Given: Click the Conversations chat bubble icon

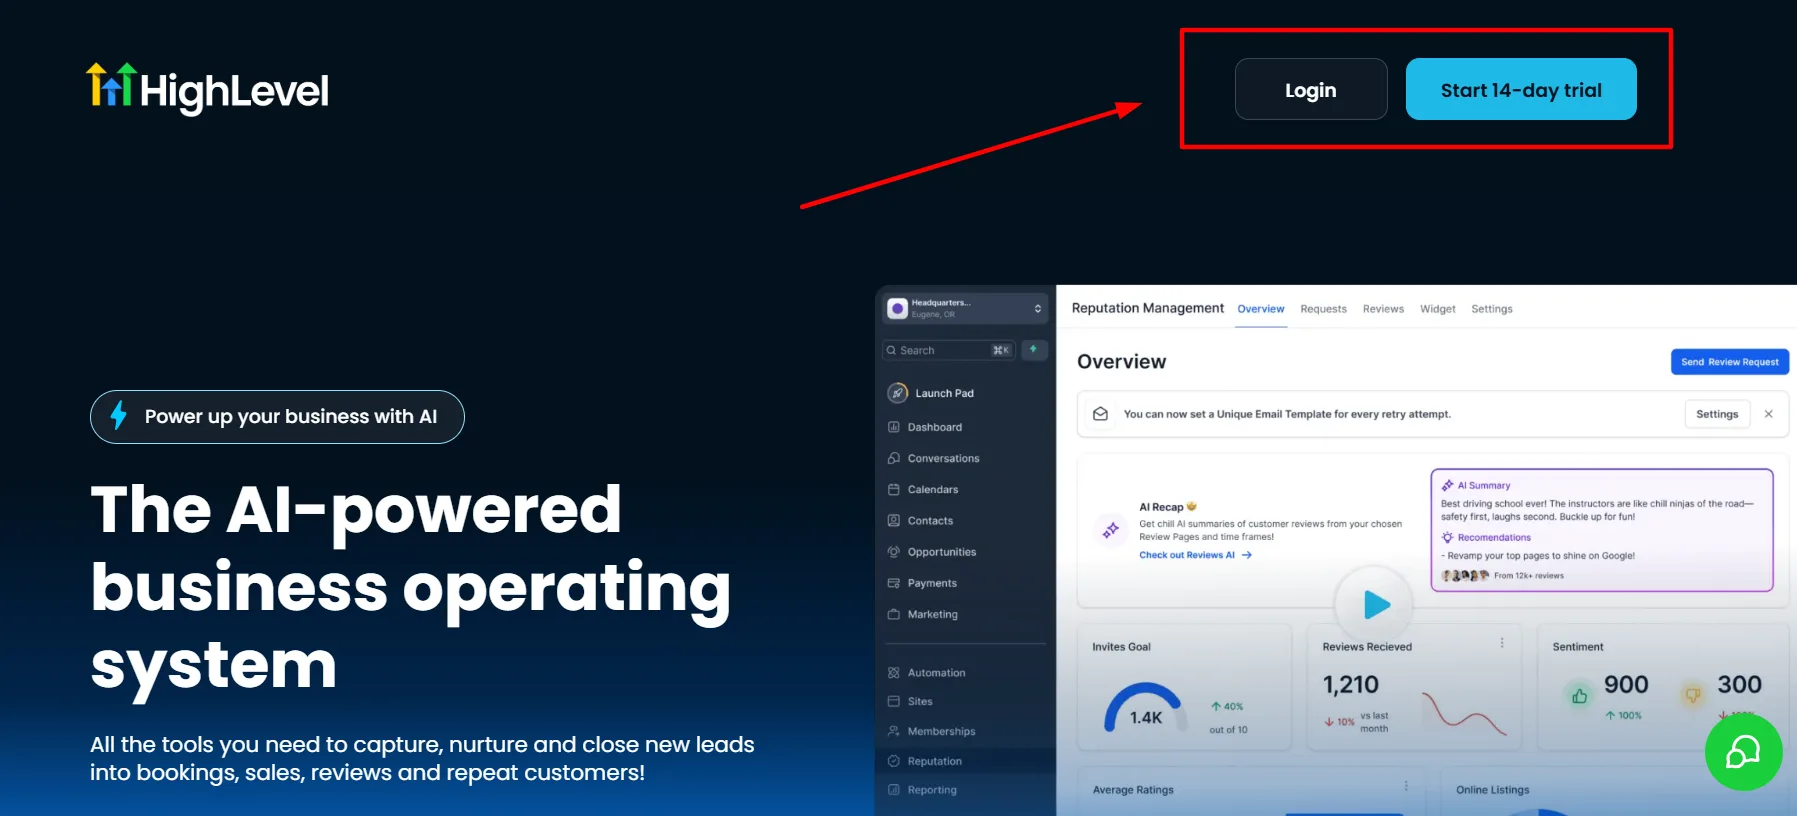Looking at the screenshot, I should (894, 458).
